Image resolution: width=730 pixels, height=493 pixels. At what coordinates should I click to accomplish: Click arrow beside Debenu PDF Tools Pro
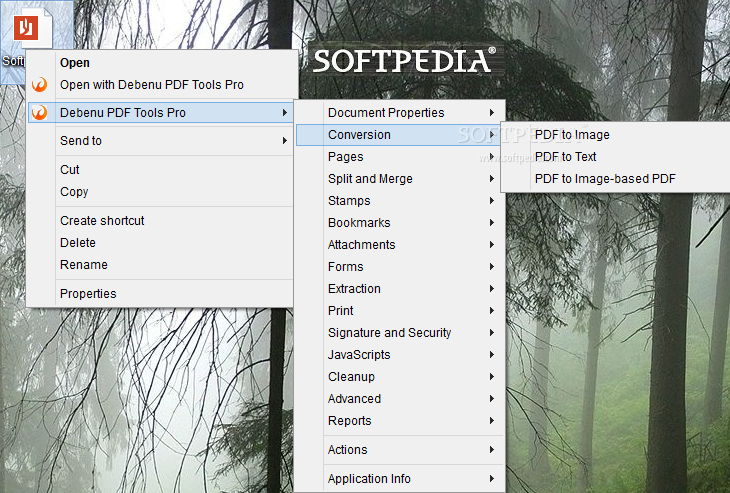tap(284, 113)
